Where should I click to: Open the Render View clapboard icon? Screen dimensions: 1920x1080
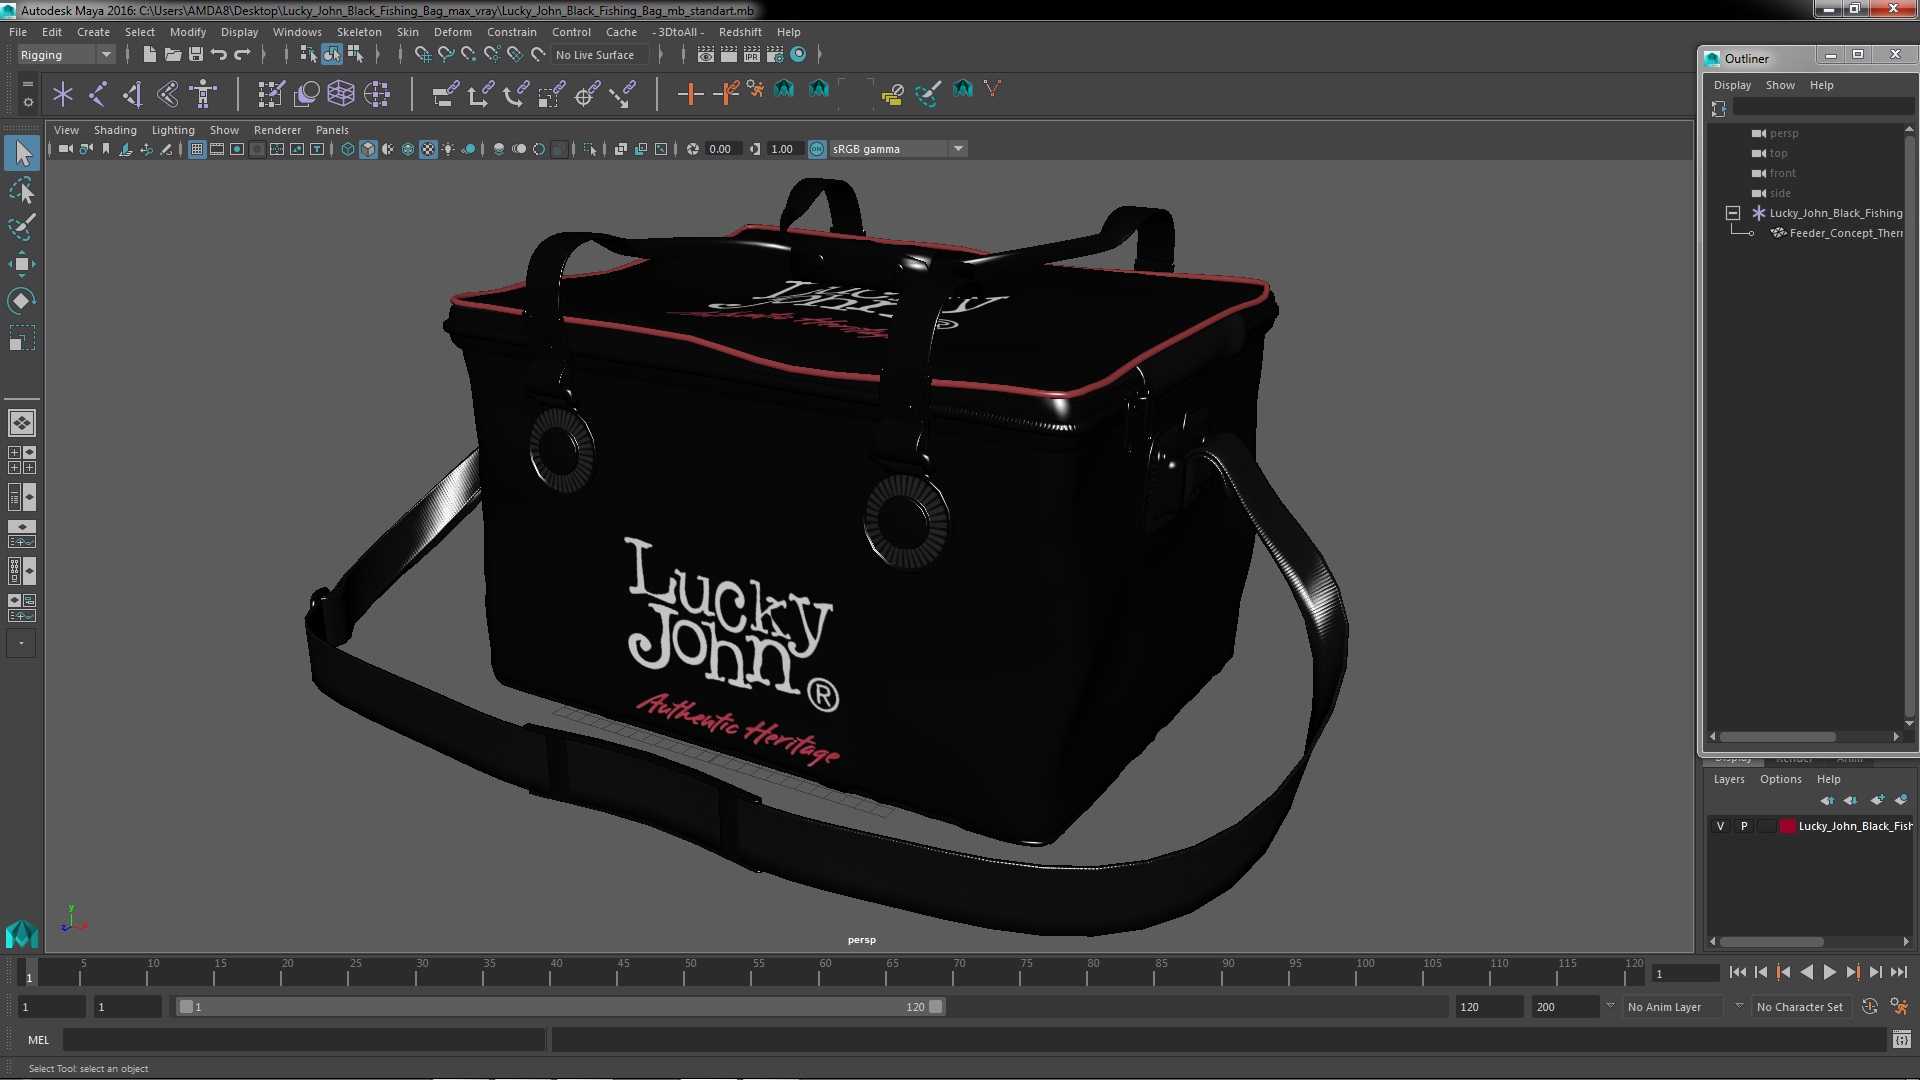(x=706, y=55)
